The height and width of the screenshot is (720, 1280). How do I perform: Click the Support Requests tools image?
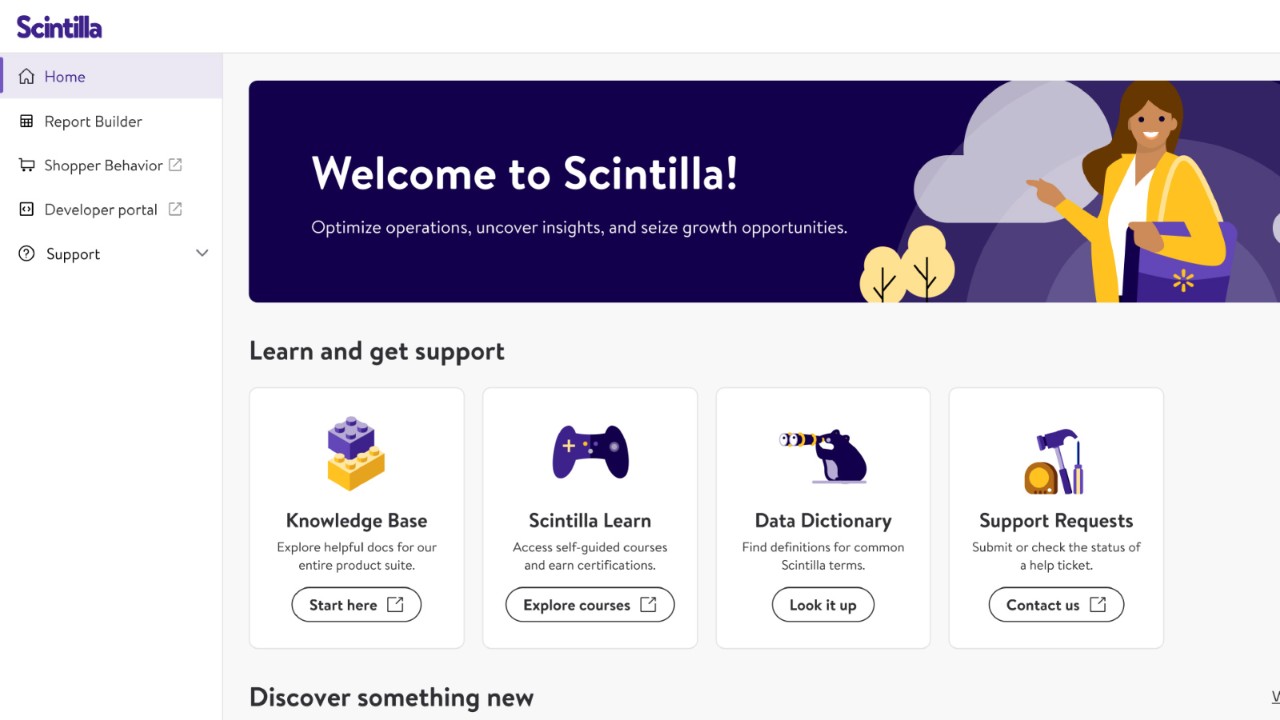point(1054,462)
